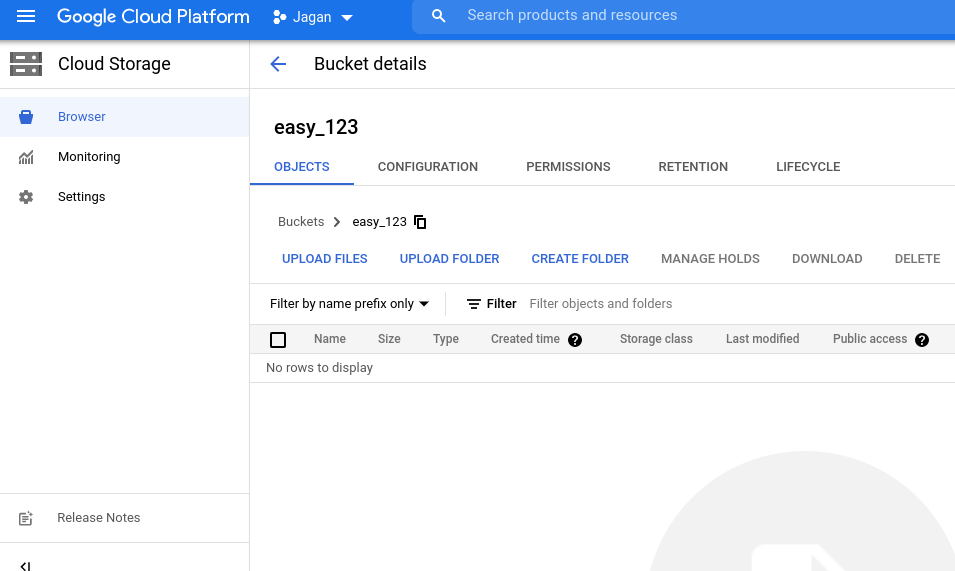Click the Browser bucket icon
The height and width of the screenshot is (571, 955).
[26, 117]
